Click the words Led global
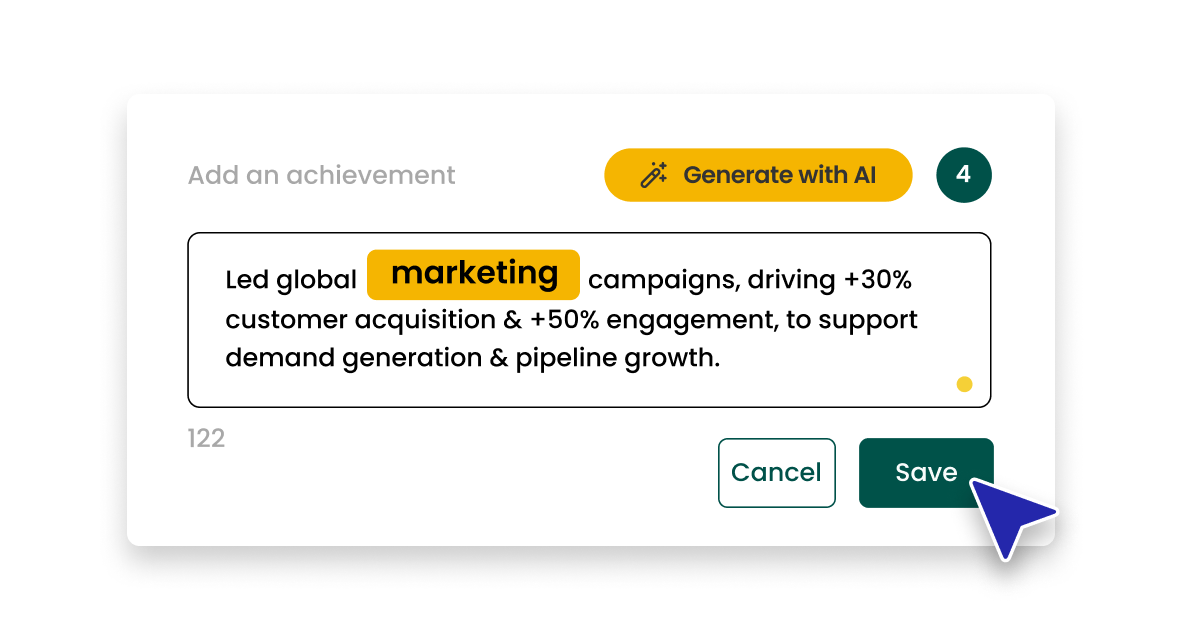This screenshot has height=640, width=1181. click(x=291, y=280)
